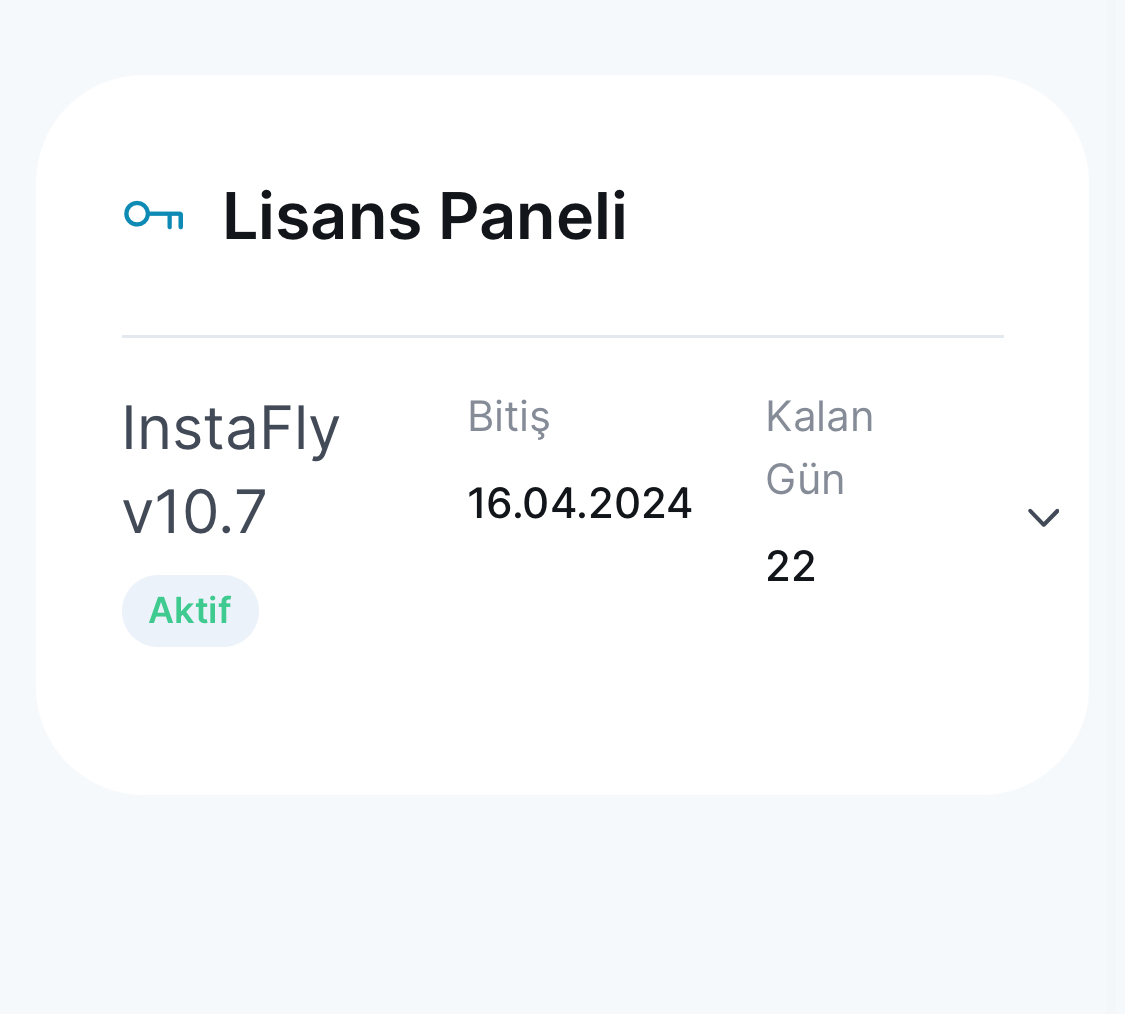Select the InstaFly product name
The width and height of the screenshot is (1125, 1014).
point(230,429)
